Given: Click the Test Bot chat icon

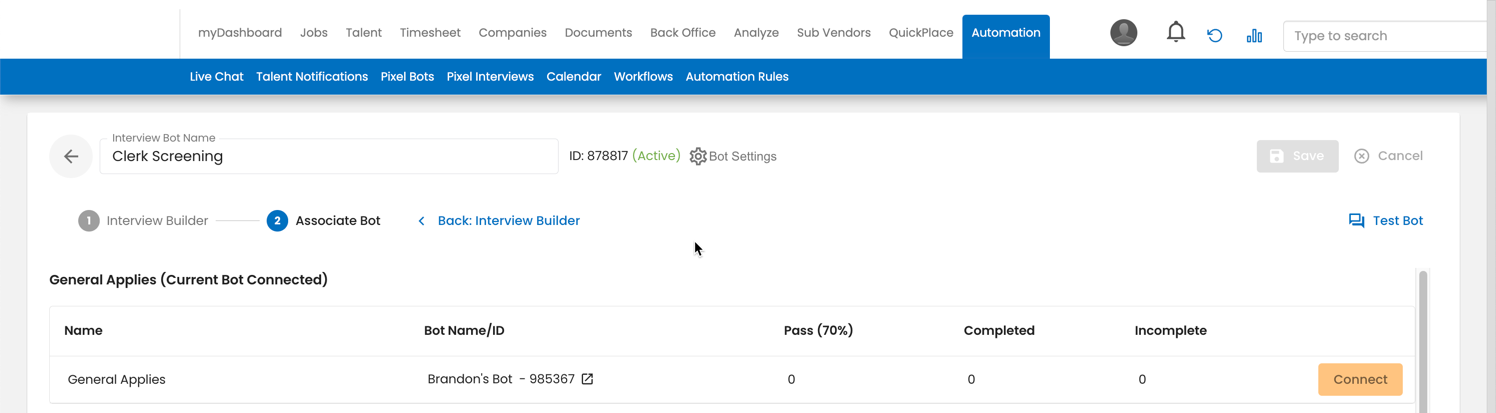Looking at the screenshot, I should pos(1356,221).
